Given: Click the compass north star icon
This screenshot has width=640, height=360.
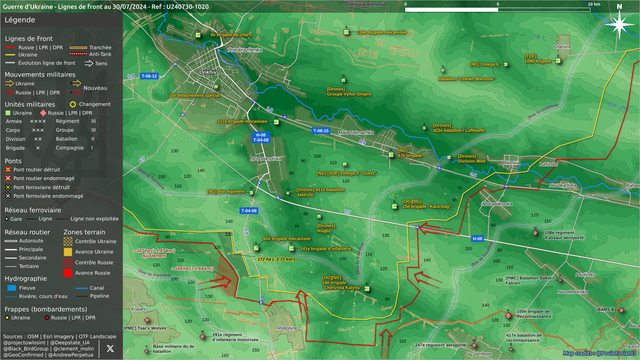Looking at the screenshot, I should 619,24.
